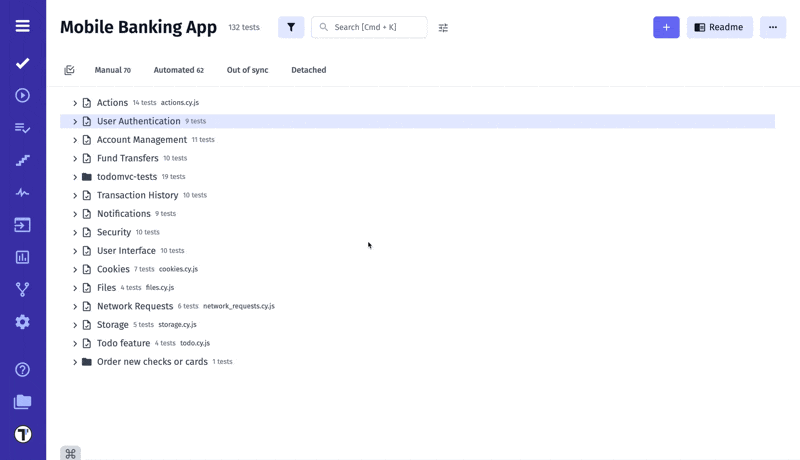This screenshot has height=460, width=800.
Task: Expand the todomvc-tests folder
Action: 75,177
